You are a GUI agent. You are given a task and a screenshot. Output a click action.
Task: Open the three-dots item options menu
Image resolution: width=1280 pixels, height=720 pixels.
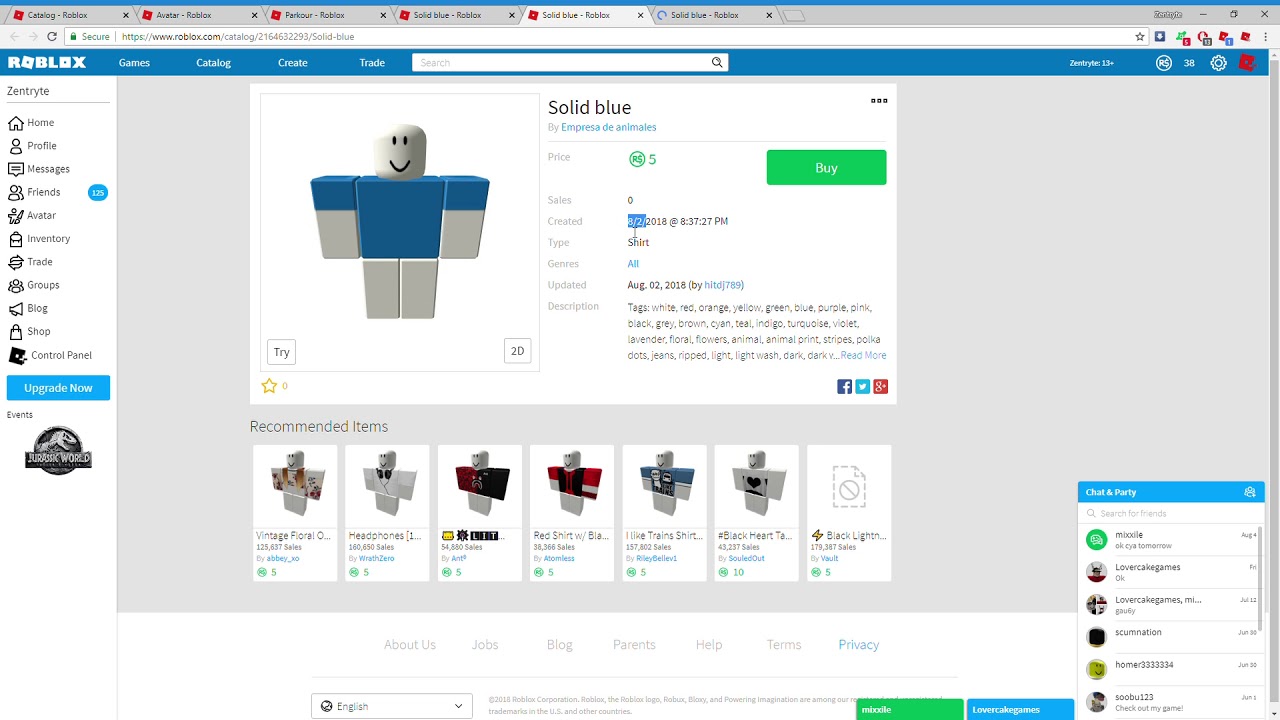pos(879,100)
